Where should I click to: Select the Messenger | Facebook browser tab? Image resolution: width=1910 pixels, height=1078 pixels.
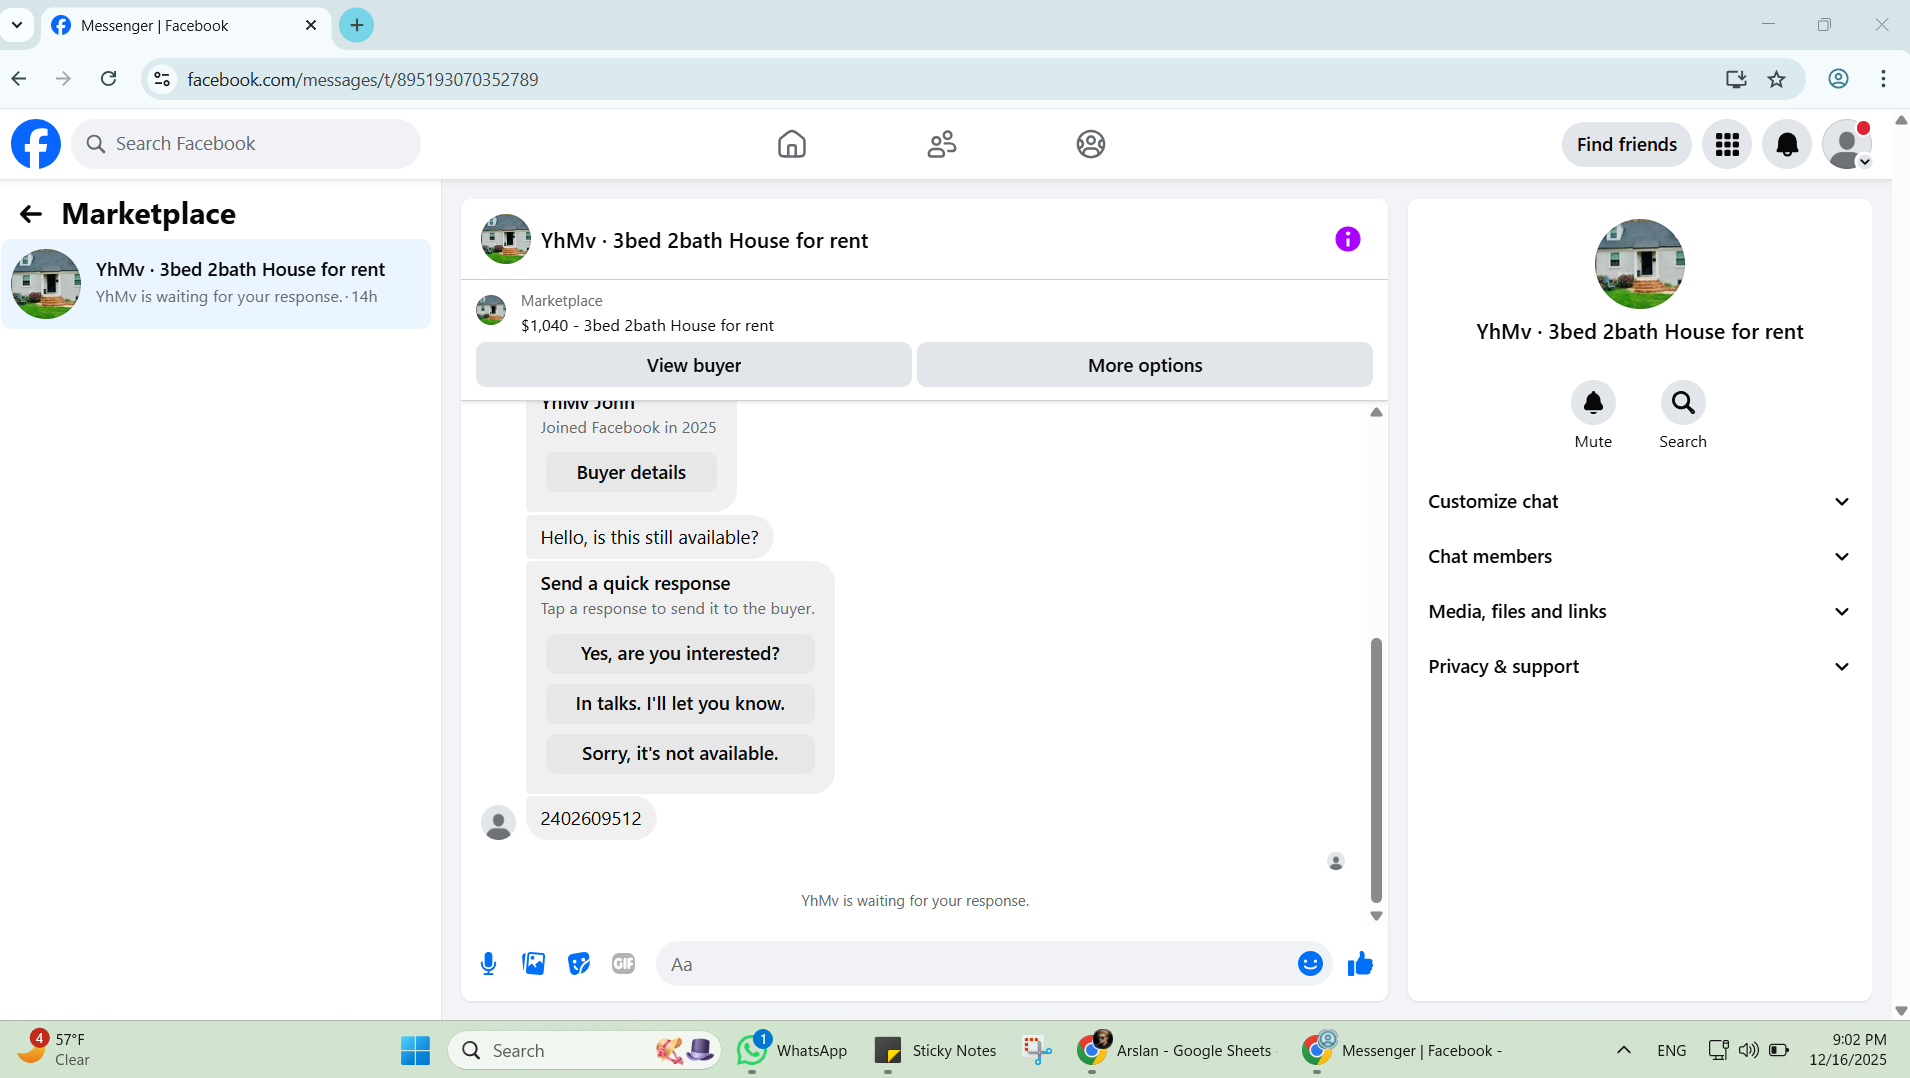click(185, 26)
